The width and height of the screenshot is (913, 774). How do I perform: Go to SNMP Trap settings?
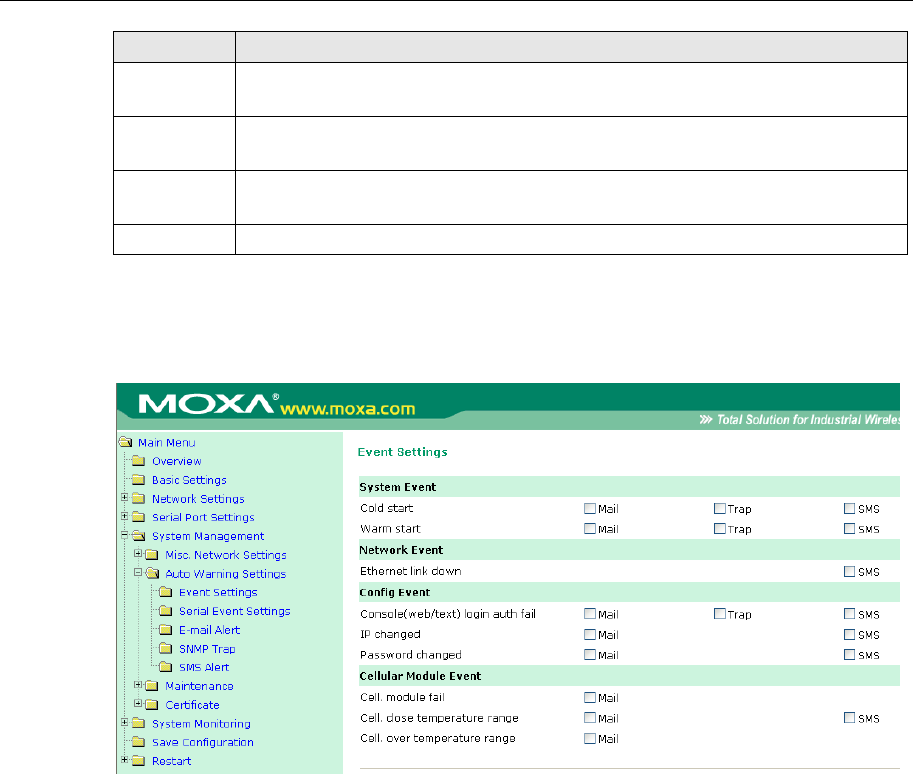click(x=207, y=649)
